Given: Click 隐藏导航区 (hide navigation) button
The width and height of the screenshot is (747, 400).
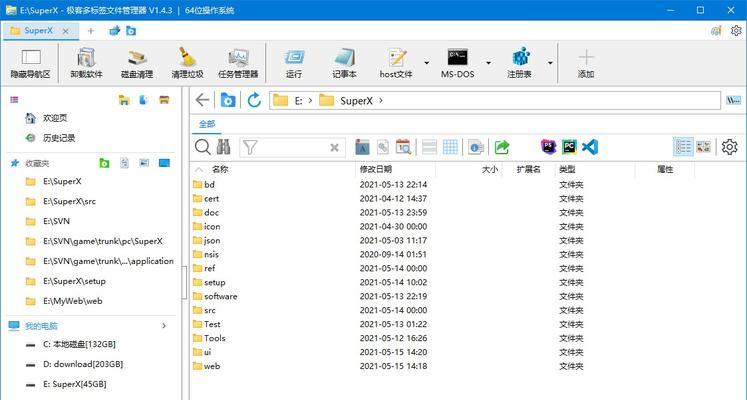Looking at the screenshot, I should 30,63.
